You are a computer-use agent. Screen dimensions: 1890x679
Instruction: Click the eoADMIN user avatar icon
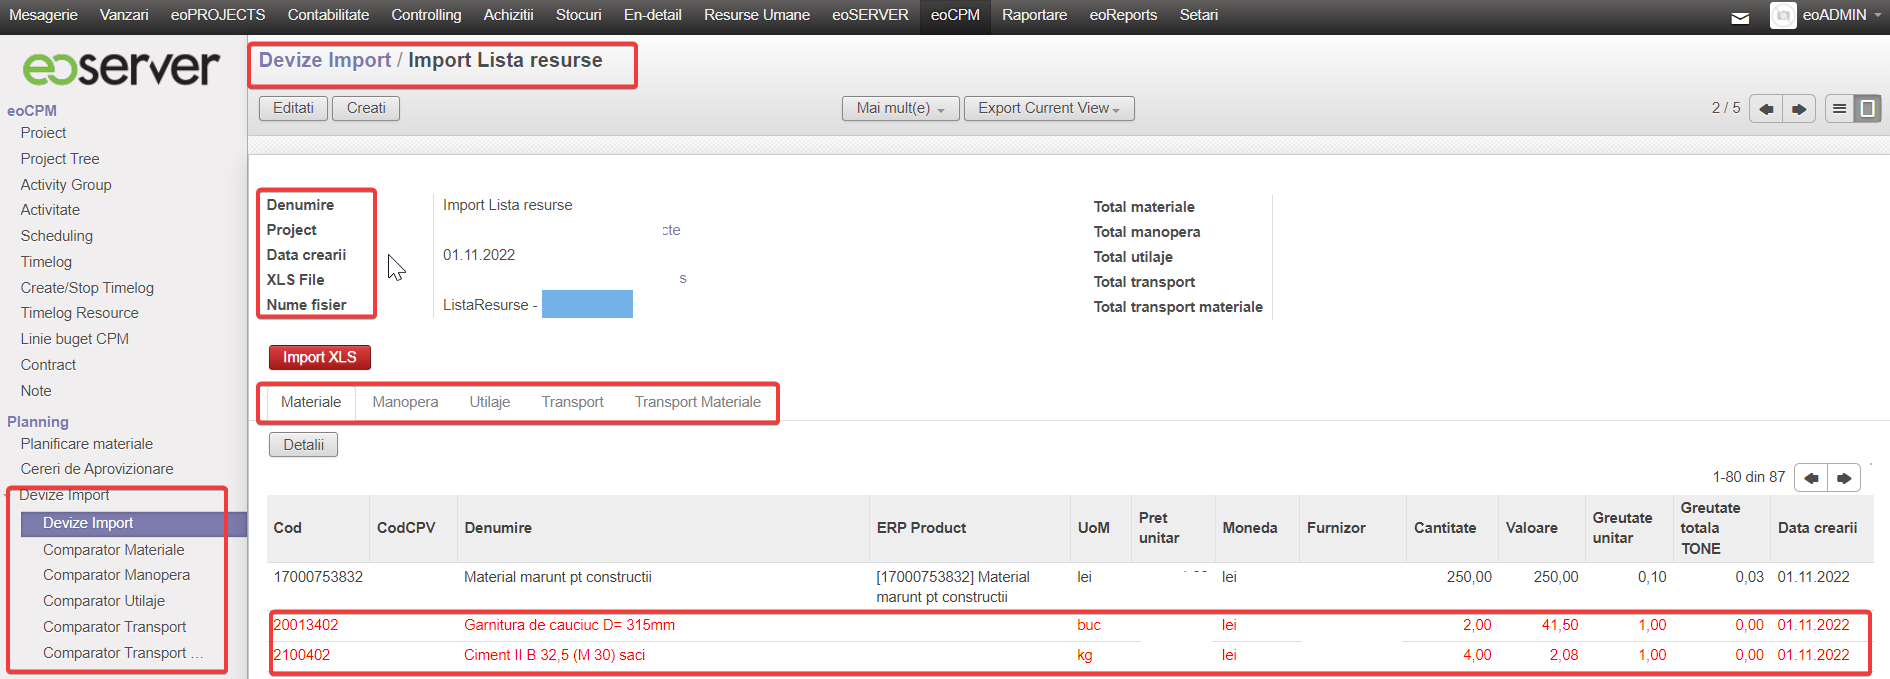[1782, 15]
